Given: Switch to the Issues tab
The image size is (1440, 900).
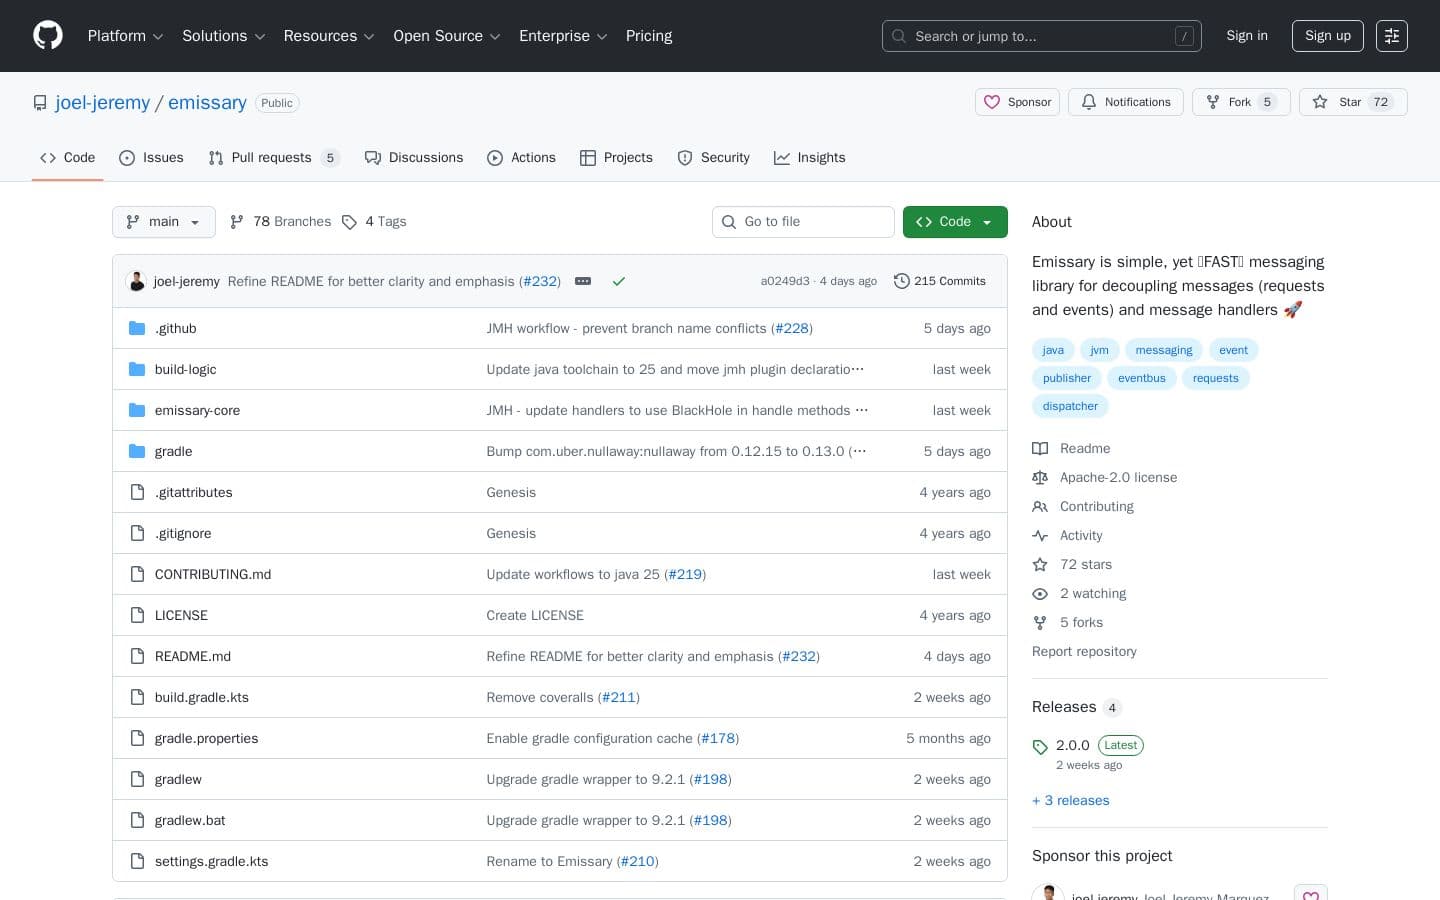Looking at the screenshot, I should tap(151, 157).
